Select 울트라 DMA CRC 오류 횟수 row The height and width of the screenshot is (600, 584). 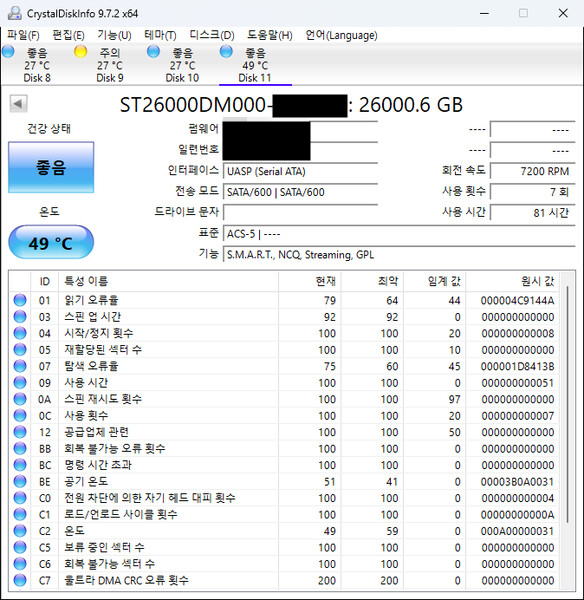[x=284, y=580]
